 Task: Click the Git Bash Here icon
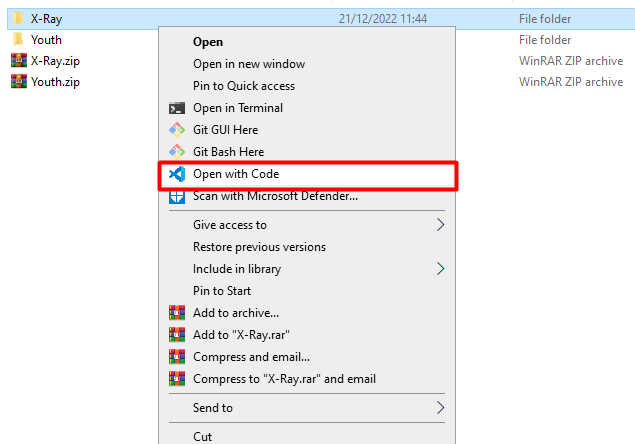177,152
